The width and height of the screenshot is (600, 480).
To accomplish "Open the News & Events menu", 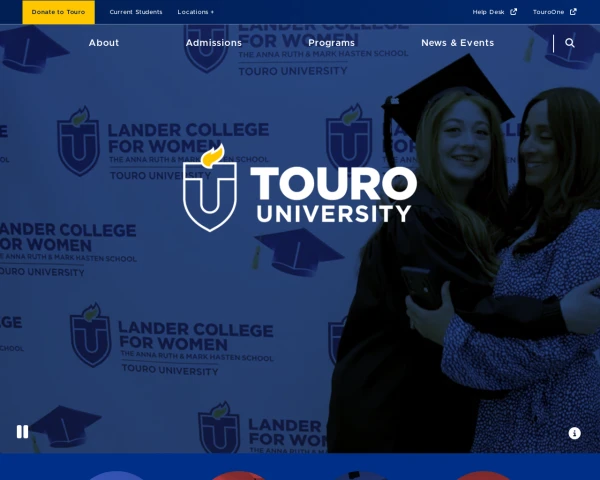I will (x=457, y=43).
